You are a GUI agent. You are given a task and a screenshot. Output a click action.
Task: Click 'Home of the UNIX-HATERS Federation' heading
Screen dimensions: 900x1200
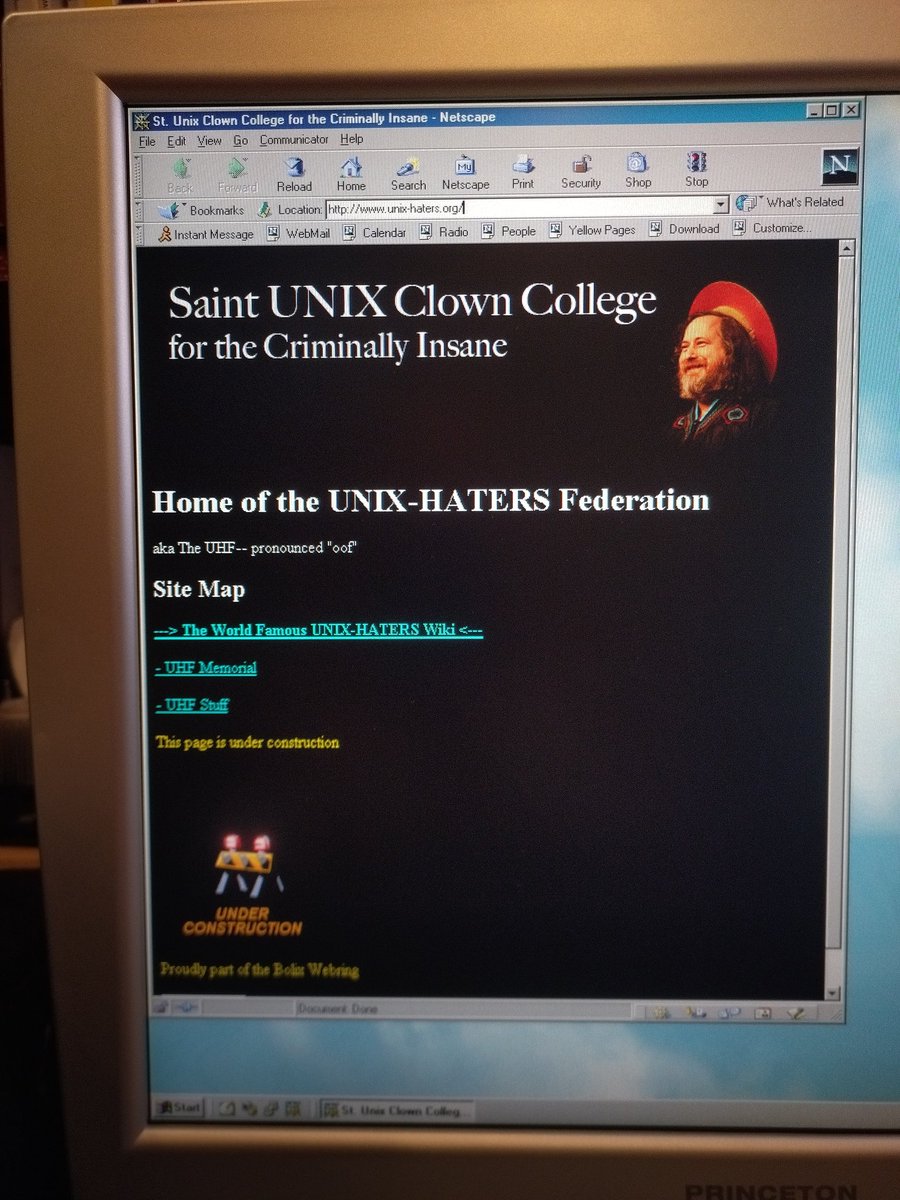(x=431, y=501)
